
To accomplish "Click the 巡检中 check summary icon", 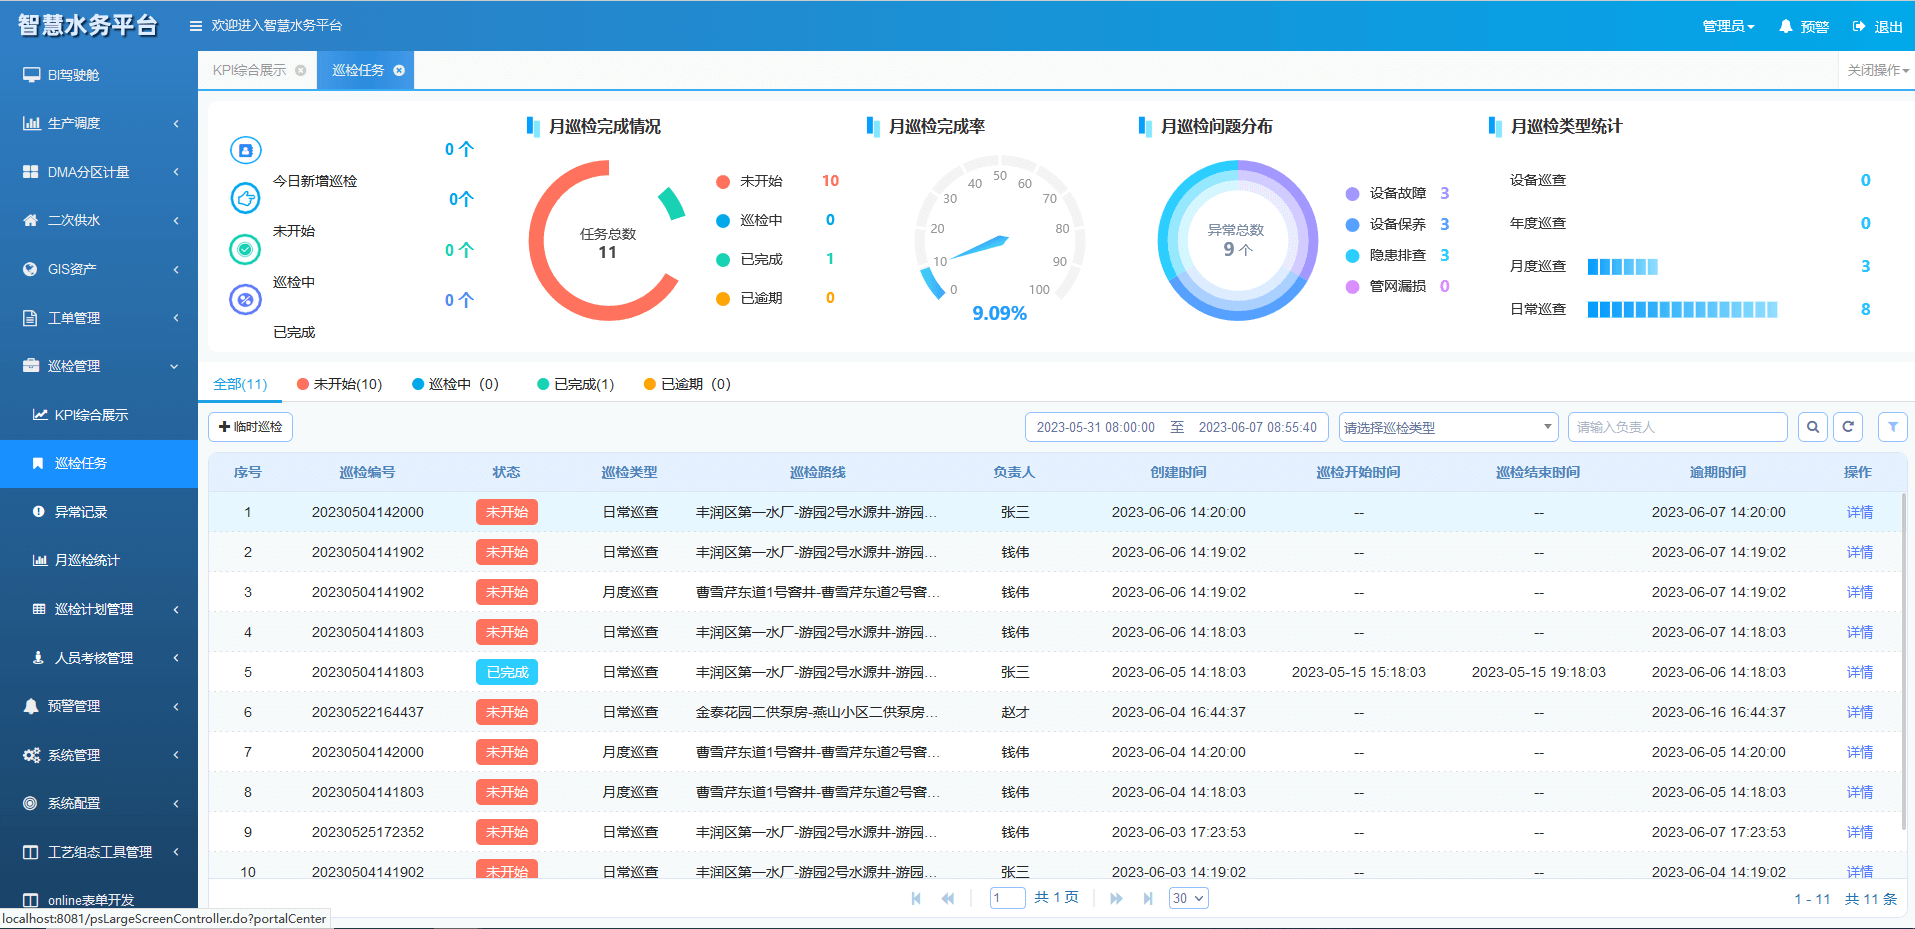I will (x=246, y=249).
